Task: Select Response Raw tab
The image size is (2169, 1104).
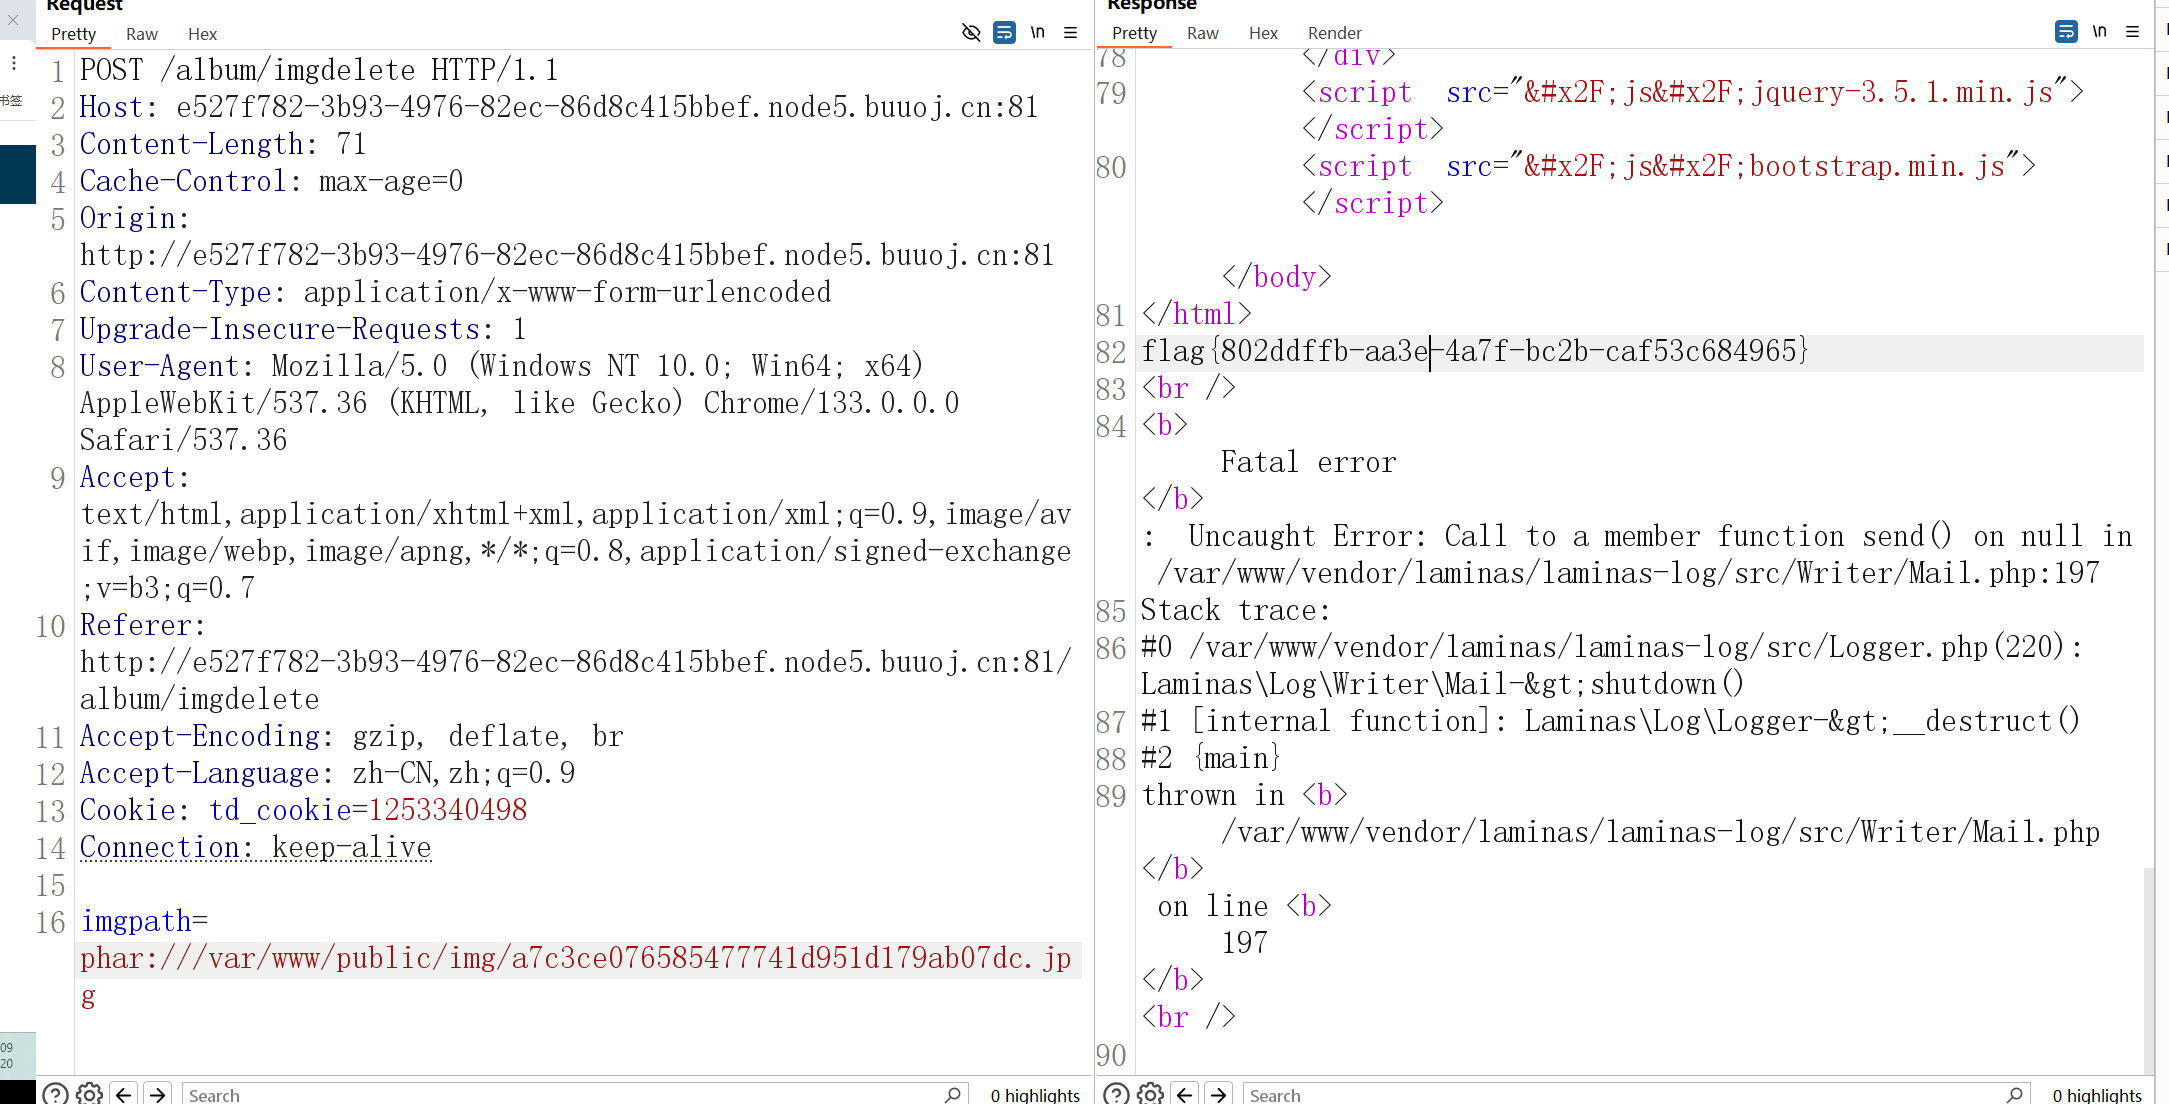Action: pyautogui.click(x=1202, y=33)
